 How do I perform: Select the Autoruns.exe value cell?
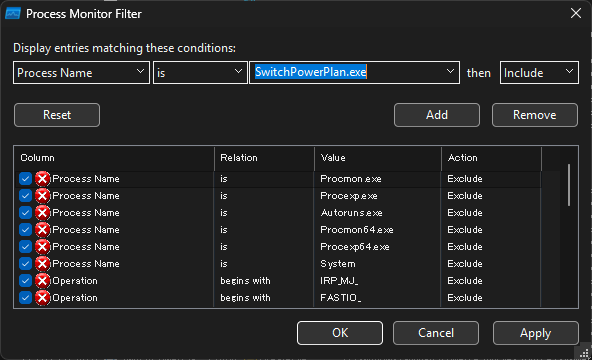click(x=352, y=212)
